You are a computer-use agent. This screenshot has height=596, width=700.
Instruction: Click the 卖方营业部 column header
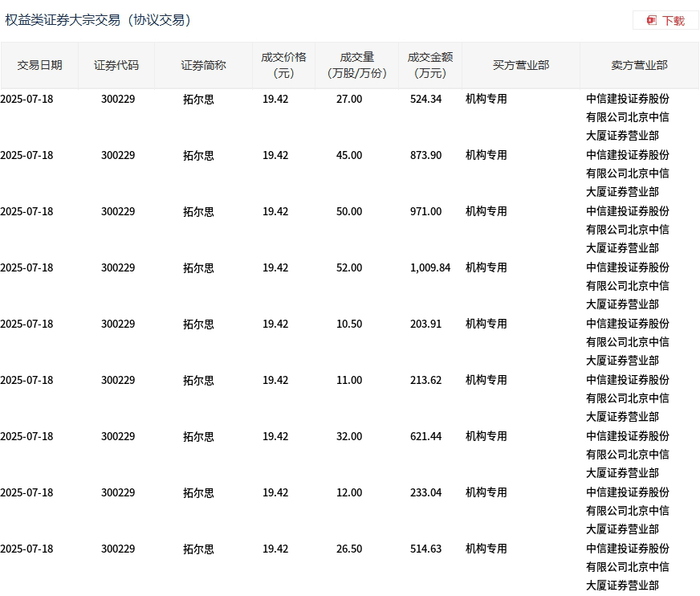639,66
